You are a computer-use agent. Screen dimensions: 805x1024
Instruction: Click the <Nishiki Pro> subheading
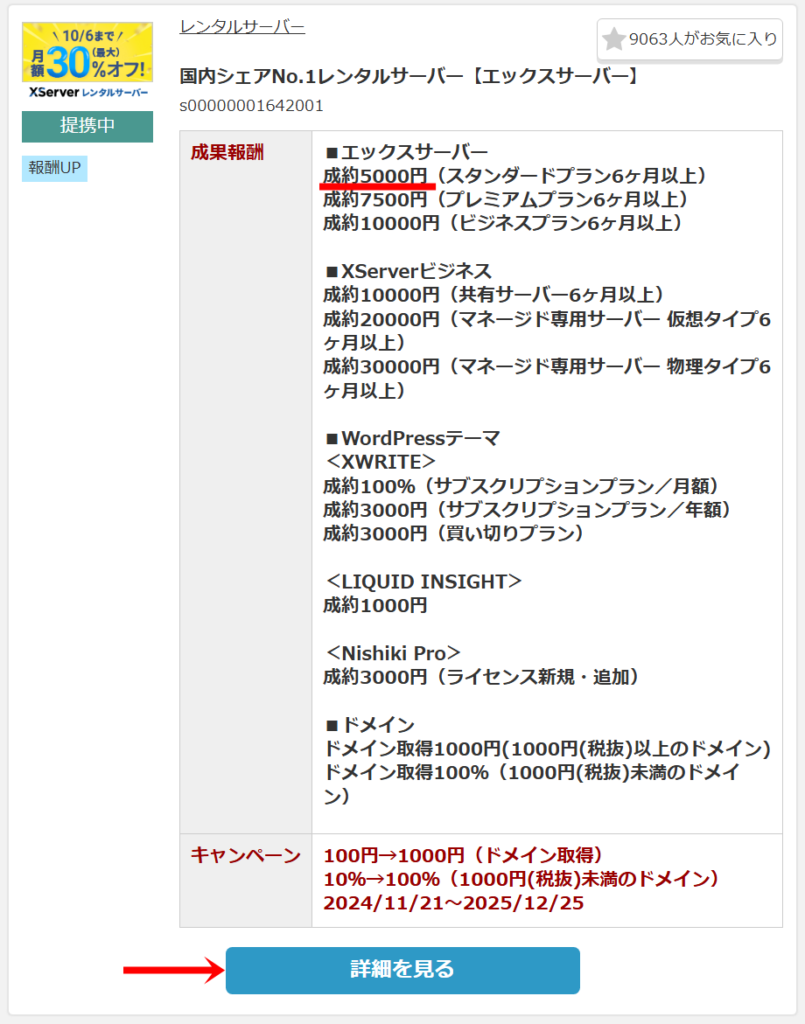tap(393, 653)
